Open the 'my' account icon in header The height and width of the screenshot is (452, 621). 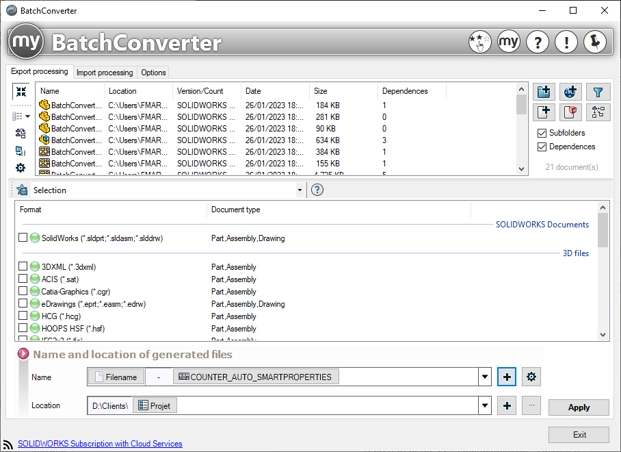[x=509, y=42]
